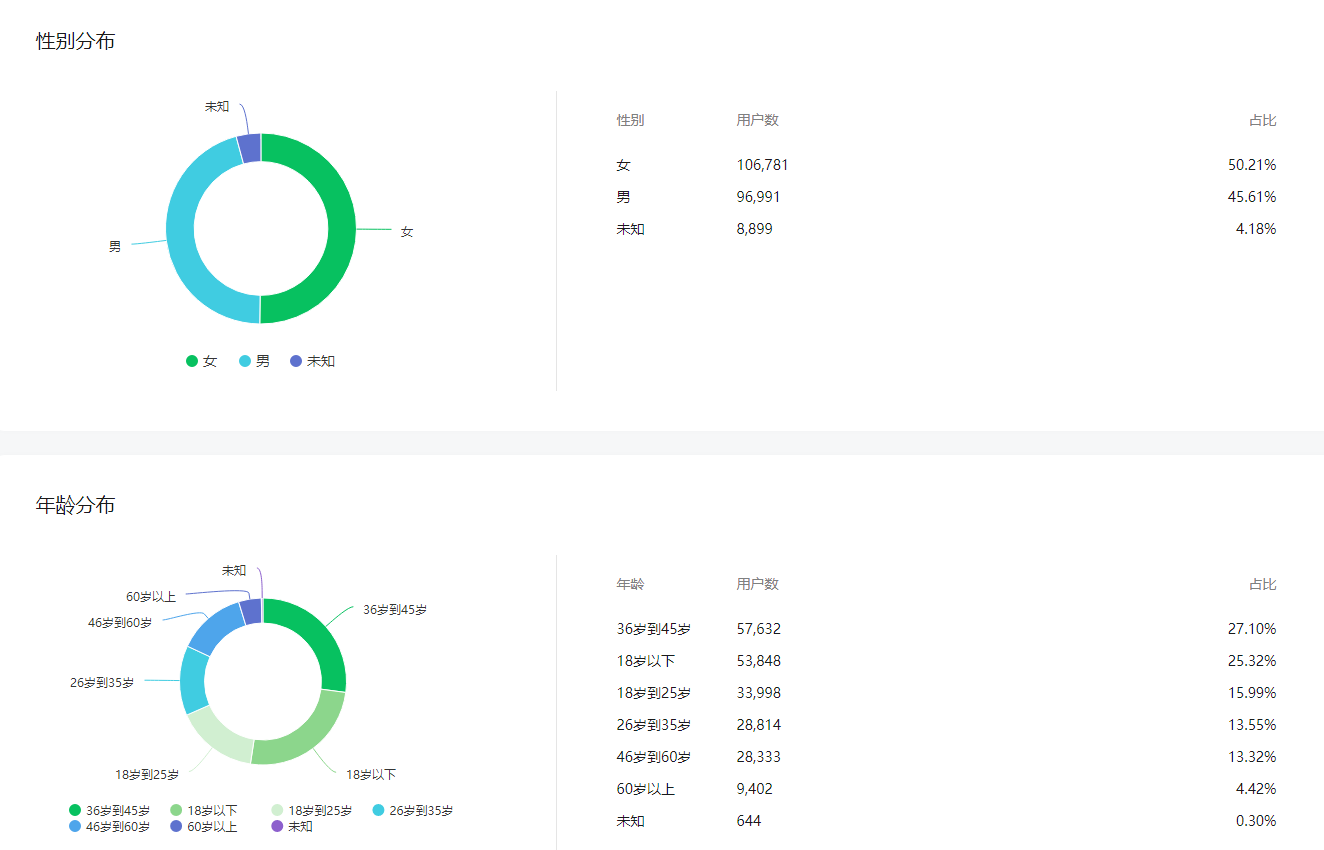Click the 用户数 header in gender table
1324x850 pixels.
(757, 120)
